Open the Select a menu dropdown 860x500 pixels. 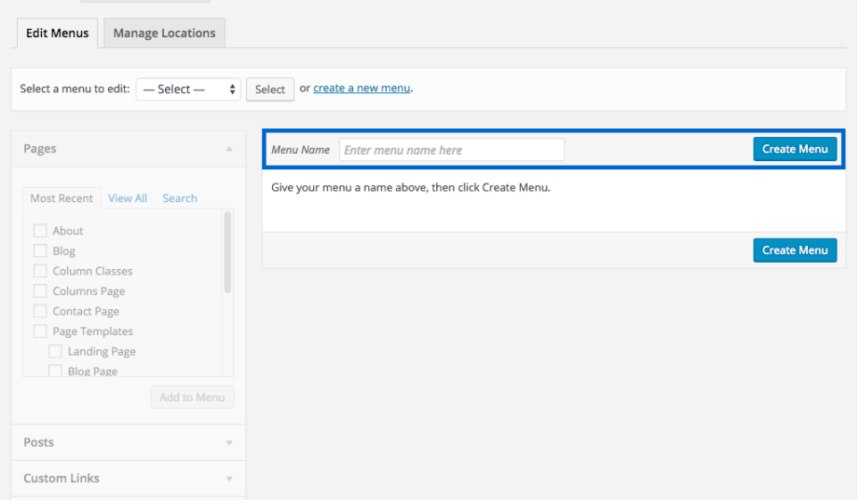tap(188, 89)
